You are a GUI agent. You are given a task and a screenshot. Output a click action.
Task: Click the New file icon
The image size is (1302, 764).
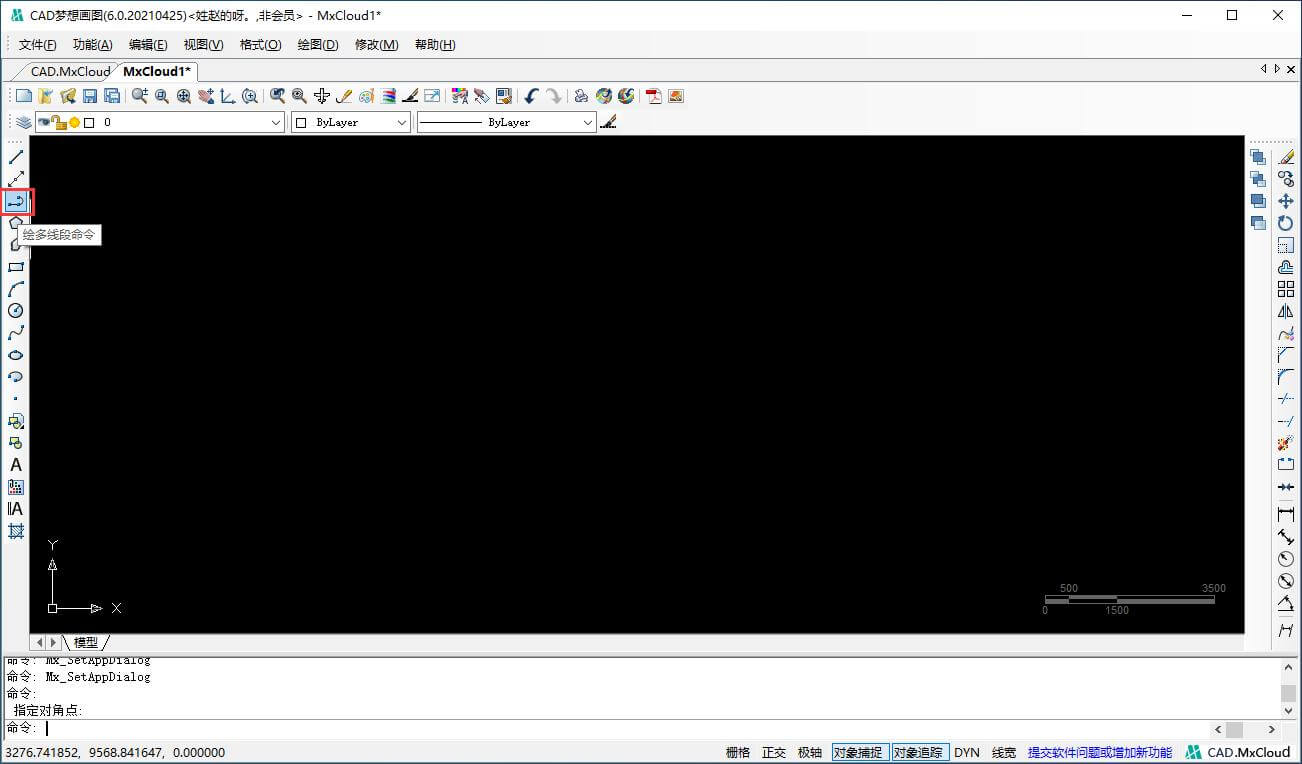pyautogui.click(x=24, y=96)
